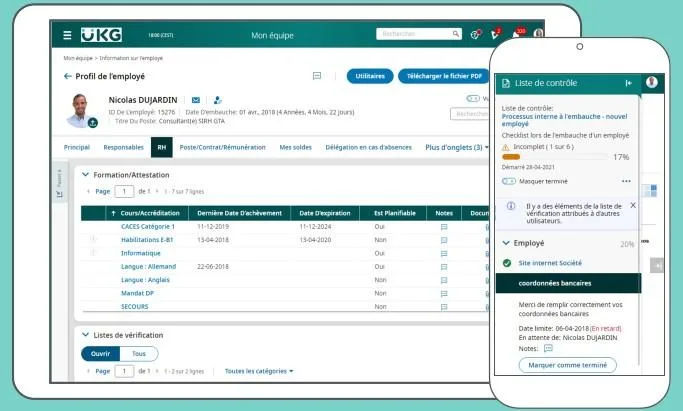This screenshot has height=411, width=683.
Task: Select the Ouvrir option in Listes de vérification
Action: [x=101, y=354]
